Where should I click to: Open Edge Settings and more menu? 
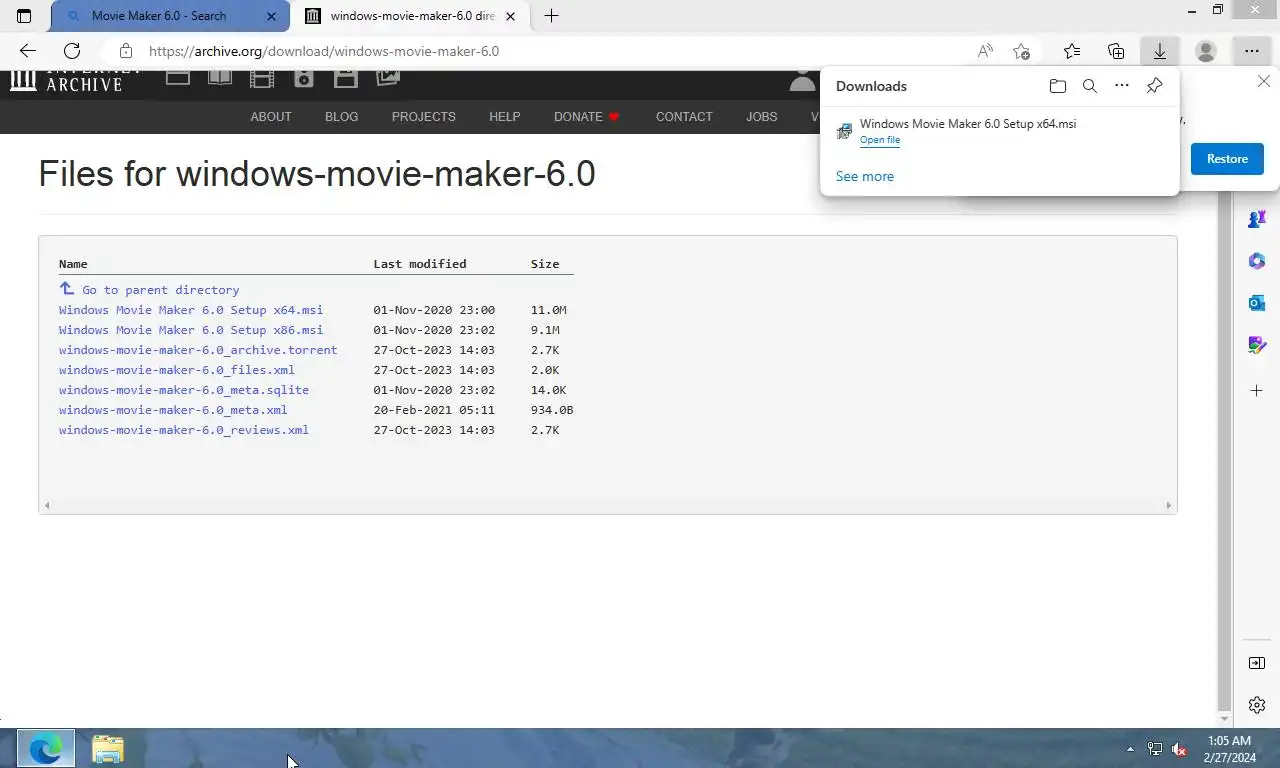(1252, 51)
